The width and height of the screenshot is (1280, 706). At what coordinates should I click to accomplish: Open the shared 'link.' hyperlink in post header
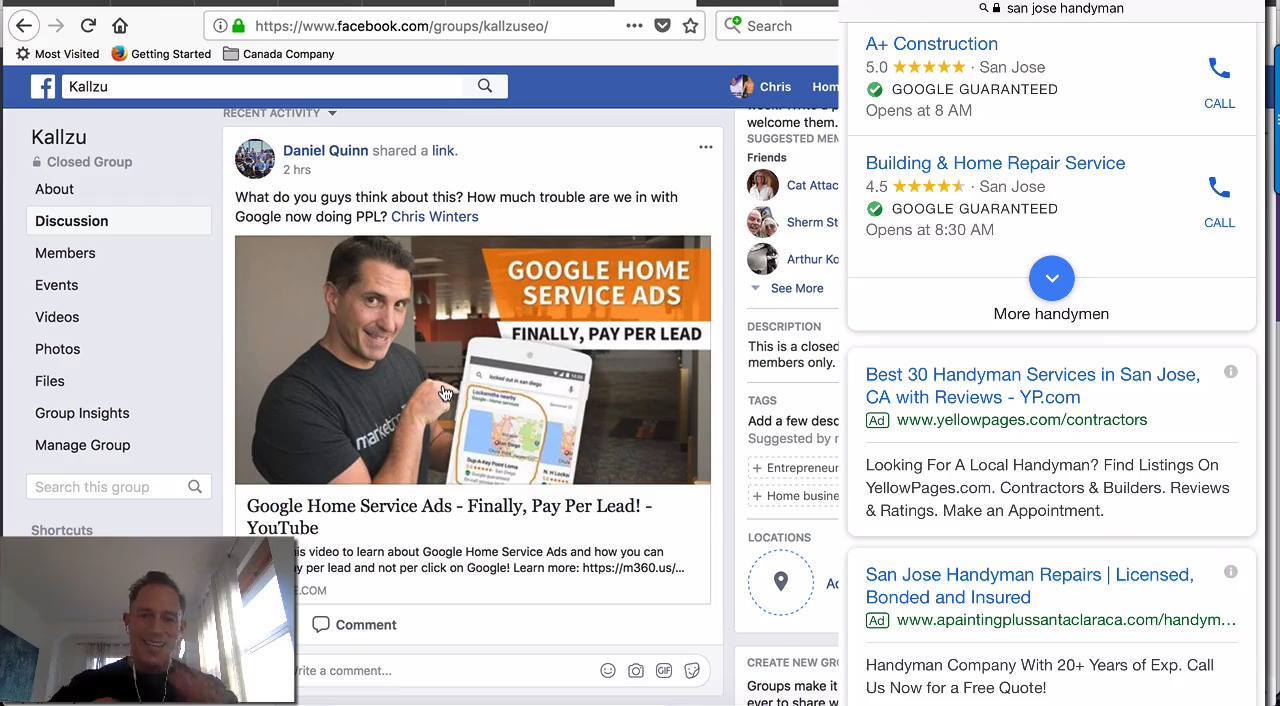[445, 150]
